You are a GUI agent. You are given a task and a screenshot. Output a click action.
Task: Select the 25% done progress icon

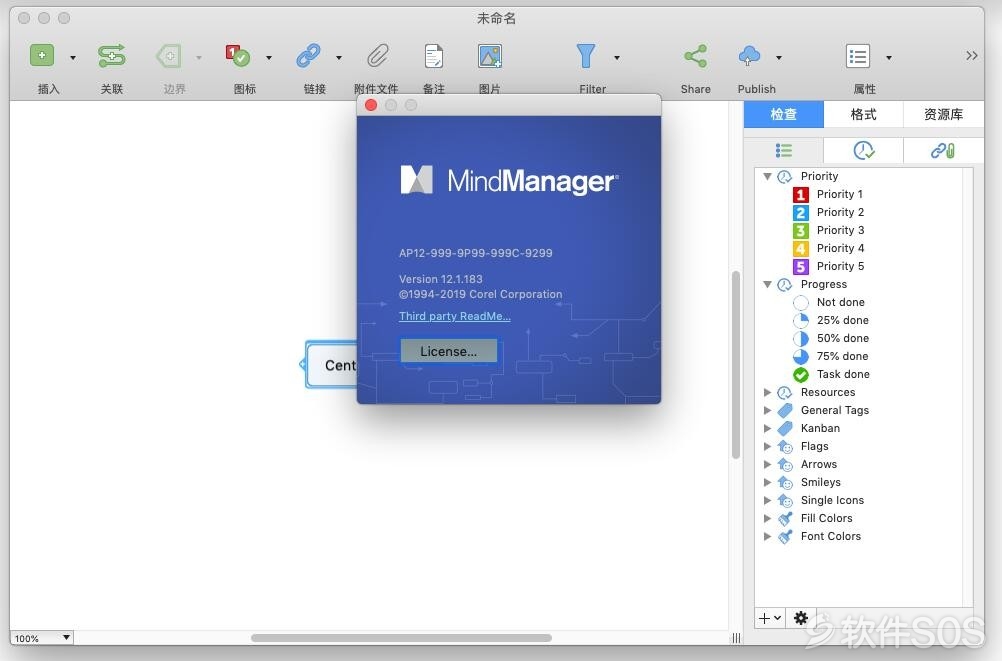point(801,320)
